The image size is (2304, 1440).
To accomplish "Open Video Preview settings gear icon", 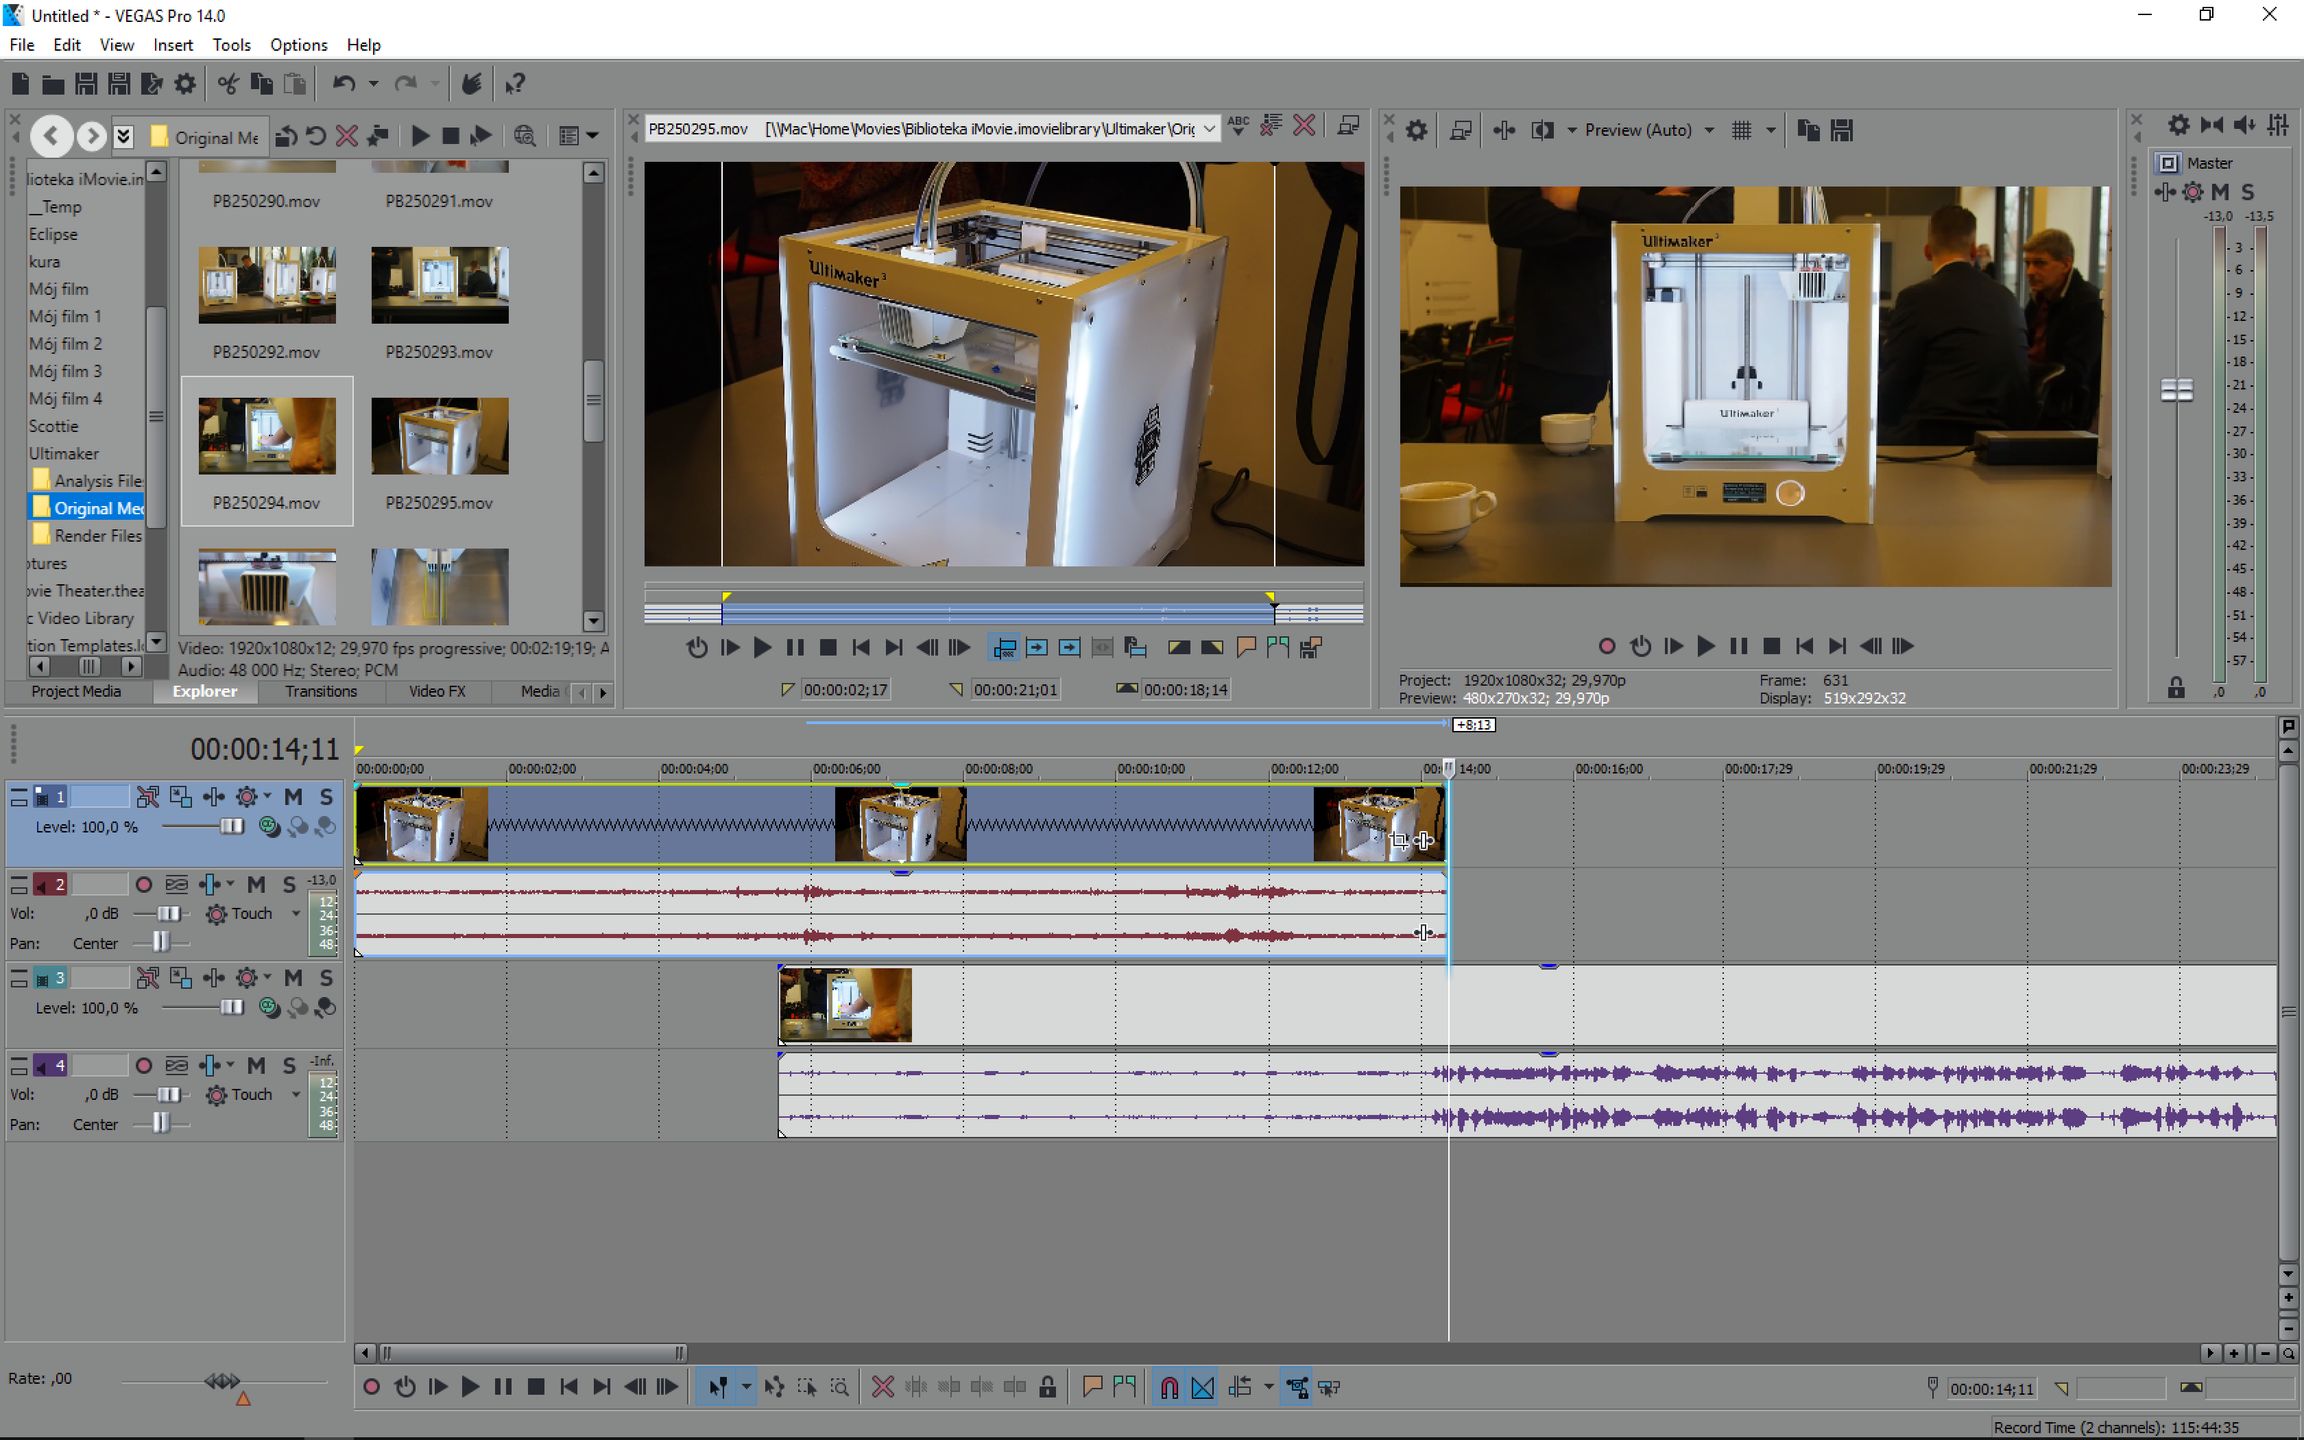I will [1416, 130].
